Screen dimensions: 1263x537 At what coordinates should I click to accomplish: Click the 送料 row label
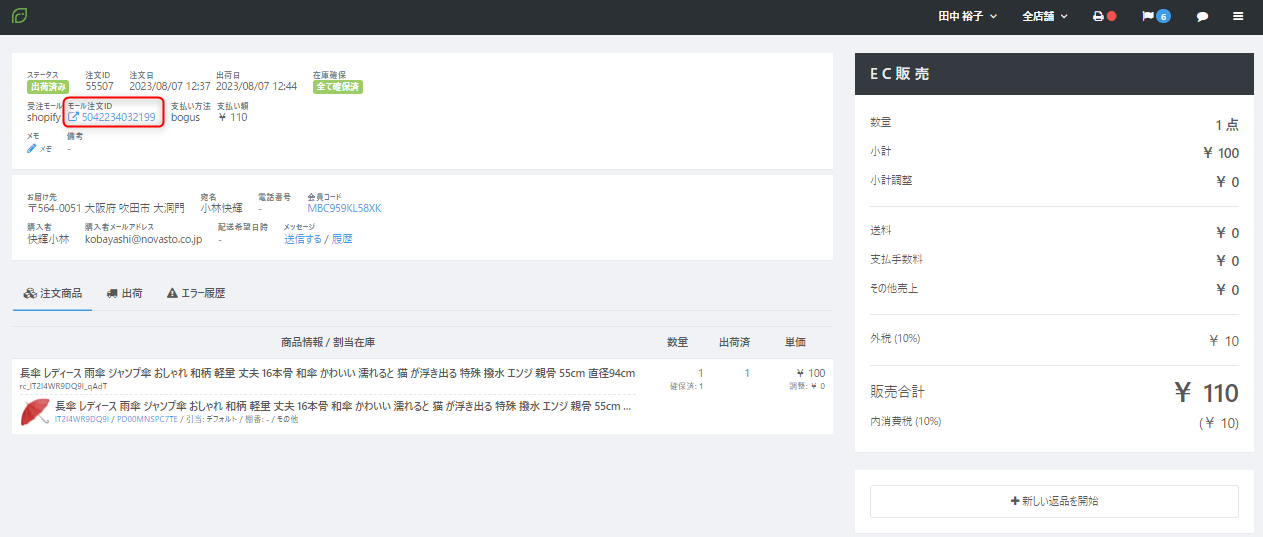881,231
